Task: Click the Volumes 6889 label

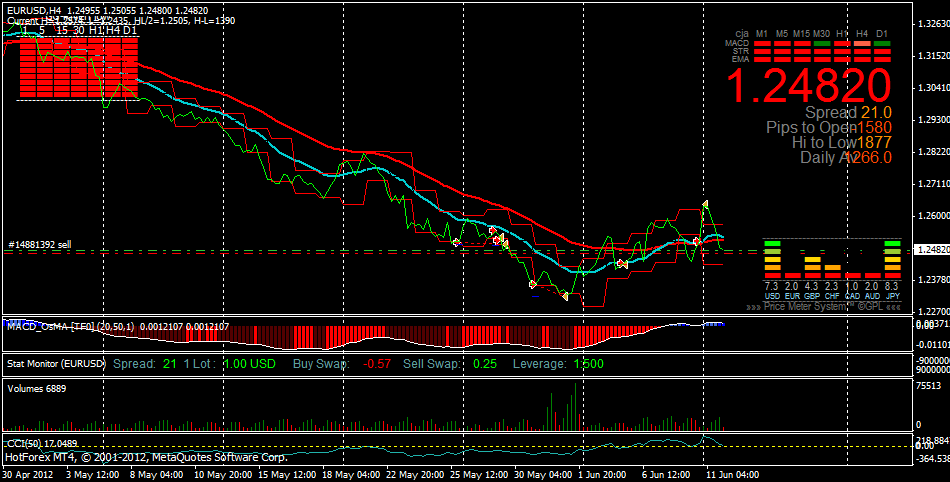Action: [36, 389]
